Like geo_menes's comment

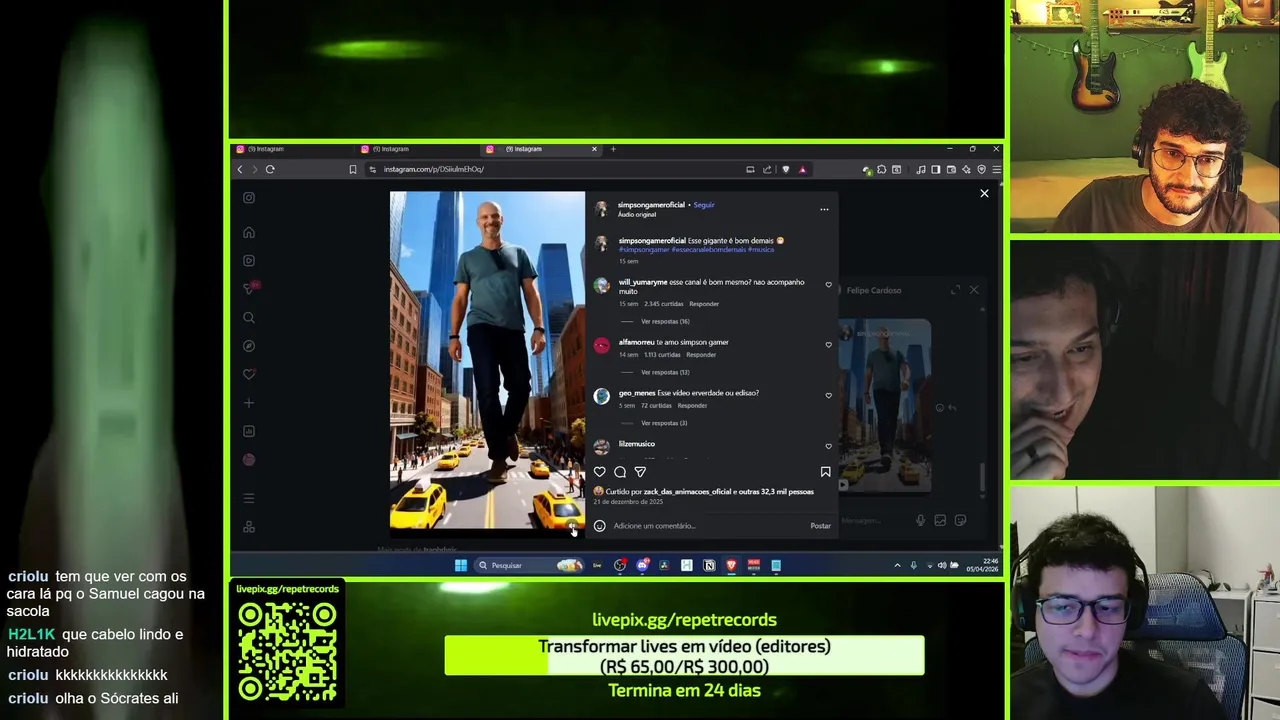tap(828, 395)
